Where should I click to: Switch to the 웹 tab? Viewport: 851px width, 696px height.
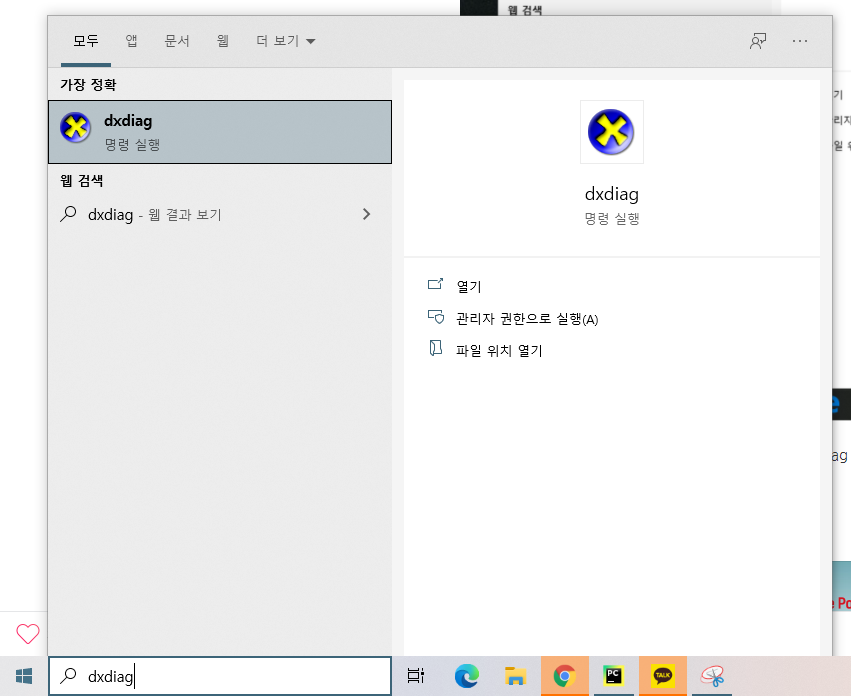pyautogui.click(x=223, y=41)
